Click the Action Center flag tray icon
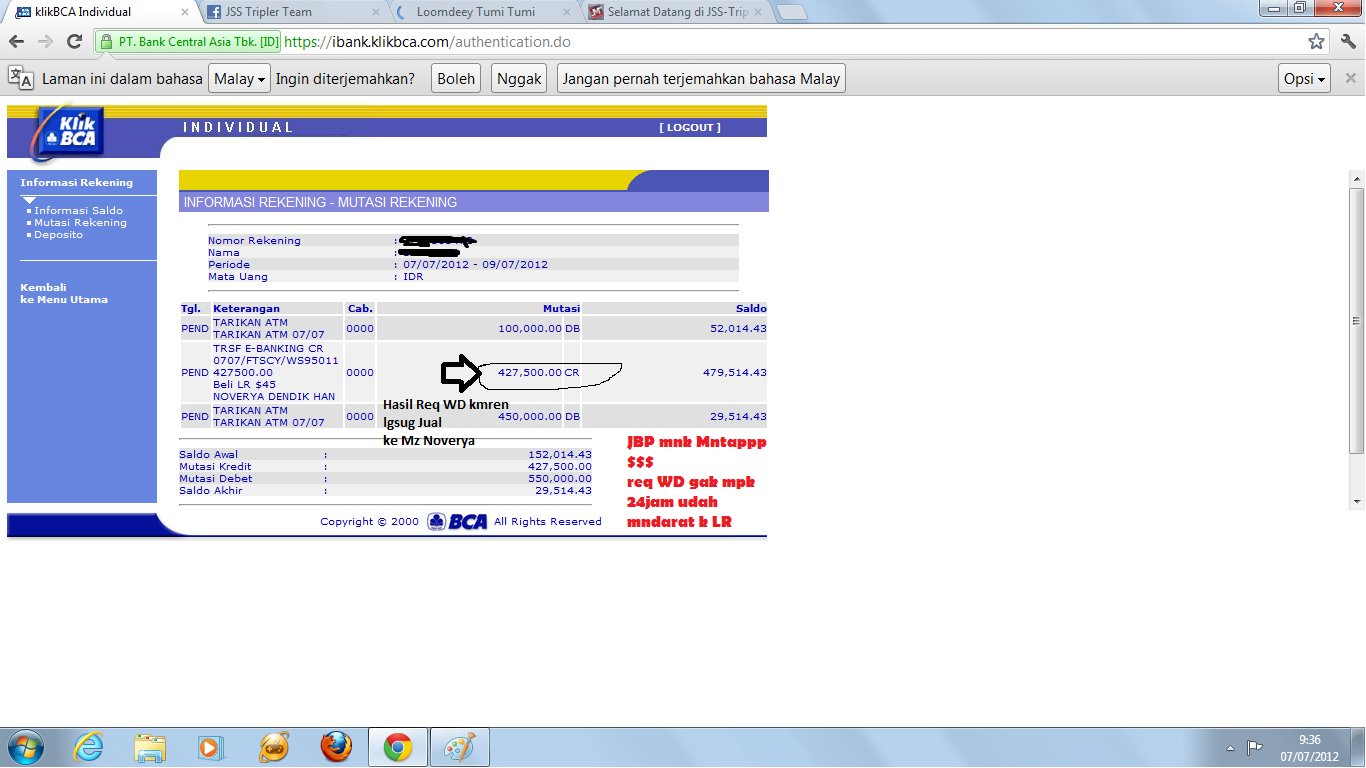Screen dimensions: 1366x768 click(1254, 747)
